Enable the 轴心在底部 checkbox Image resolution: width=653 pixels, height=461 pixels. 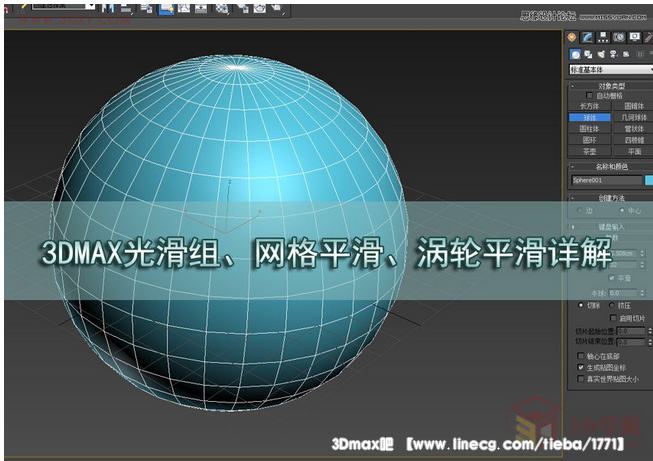click(x=581, y=356)
